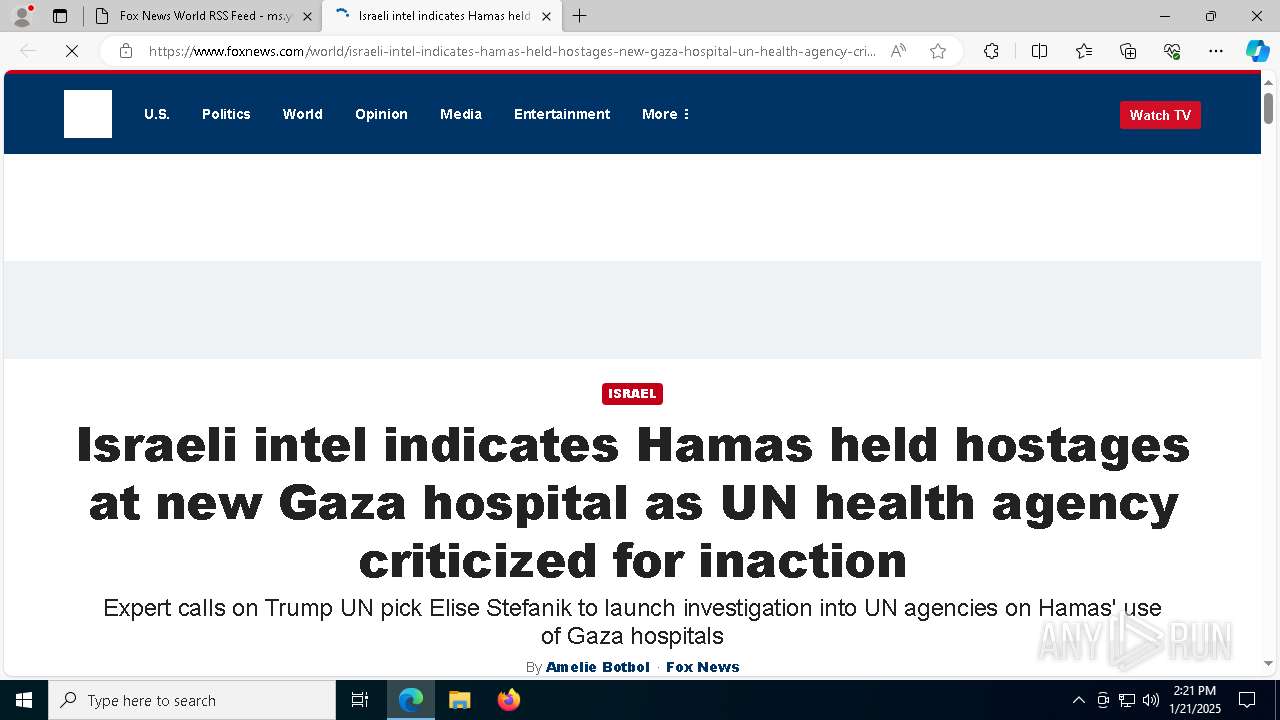1280x720 pixels.
Task: Open the Favorites list icon
Action: tap(1084, 51)
